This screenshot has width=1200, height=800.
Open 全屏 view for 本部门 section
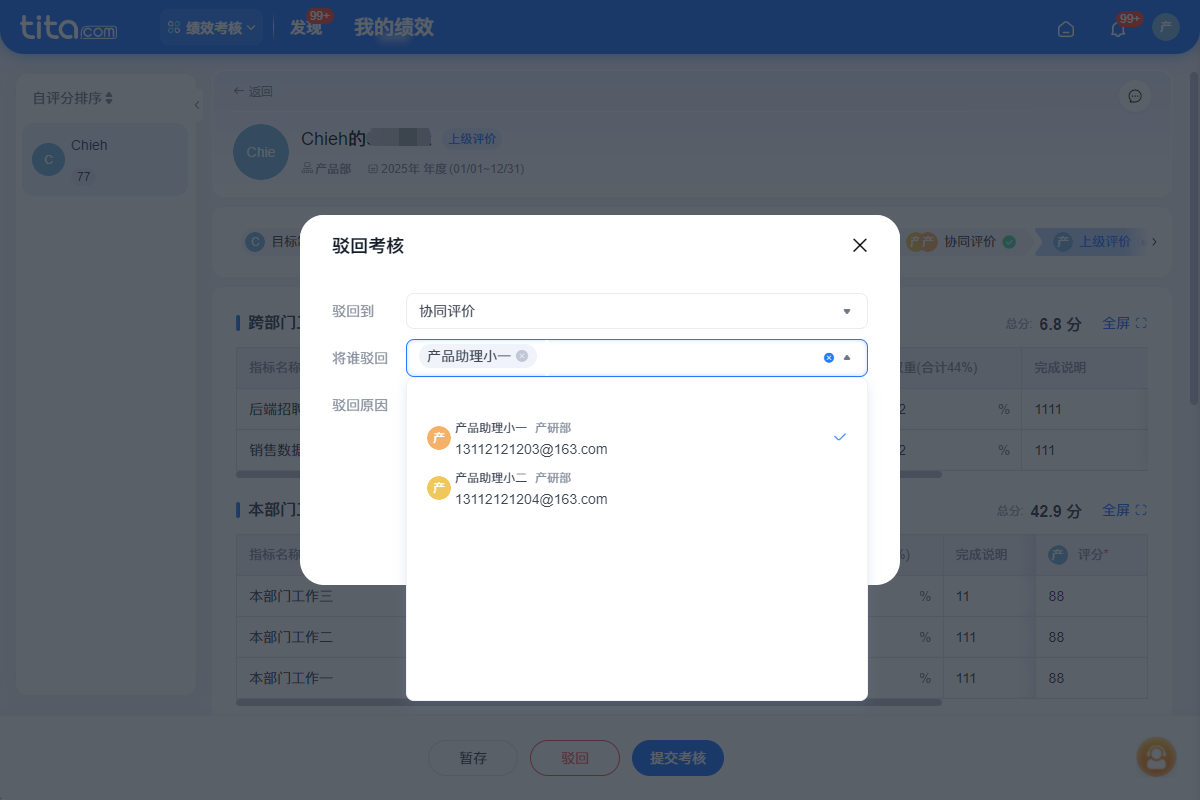[x=1117, y=510]
